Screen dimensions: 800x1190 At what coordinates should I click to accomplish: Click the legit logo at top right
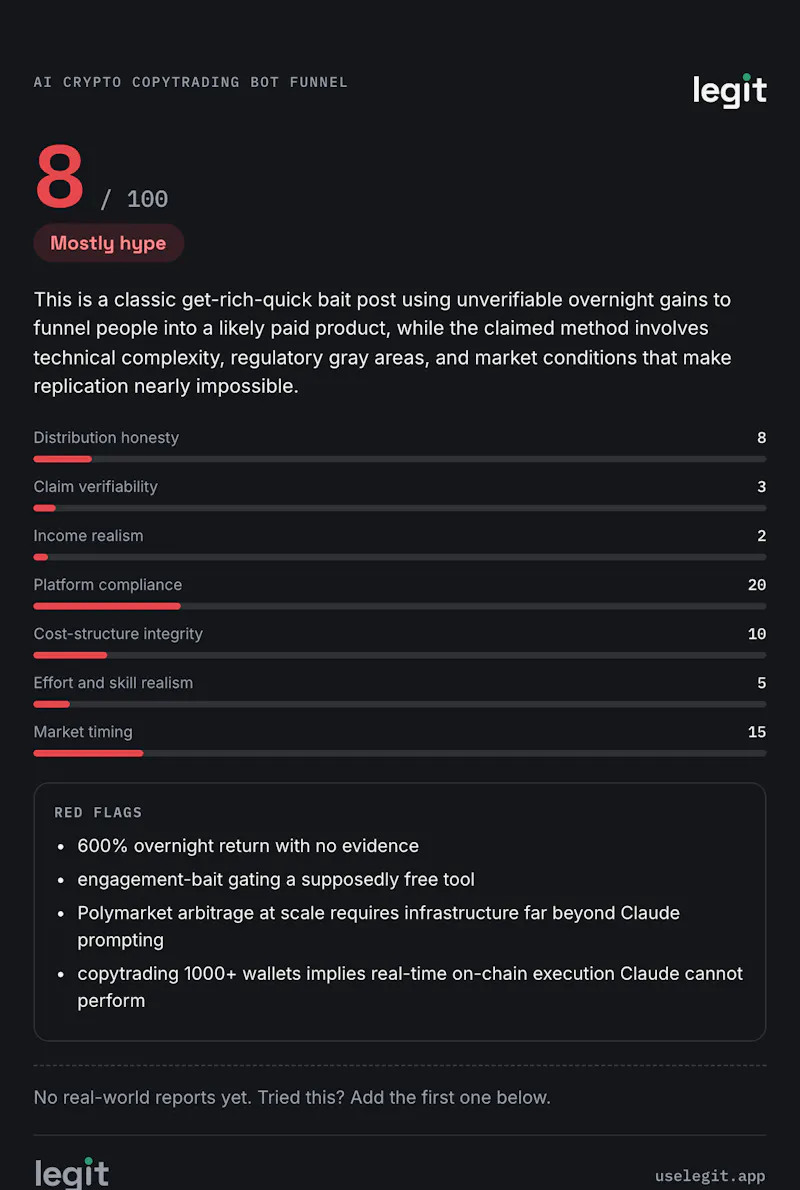coord(729,91)
